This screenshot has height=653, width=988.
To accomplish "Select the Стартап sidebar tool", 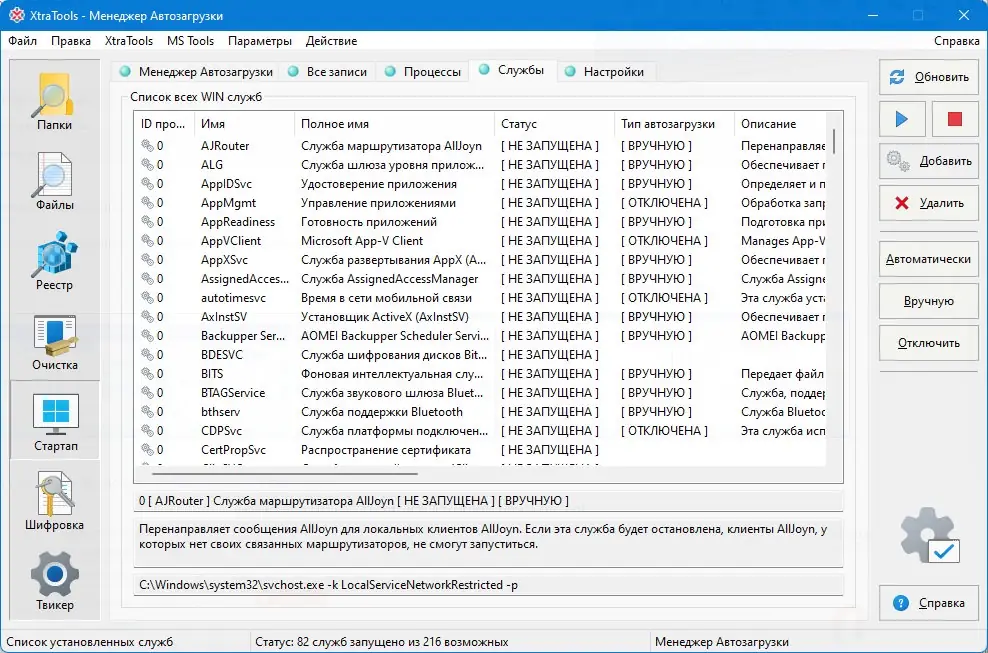I will point(55,420).
